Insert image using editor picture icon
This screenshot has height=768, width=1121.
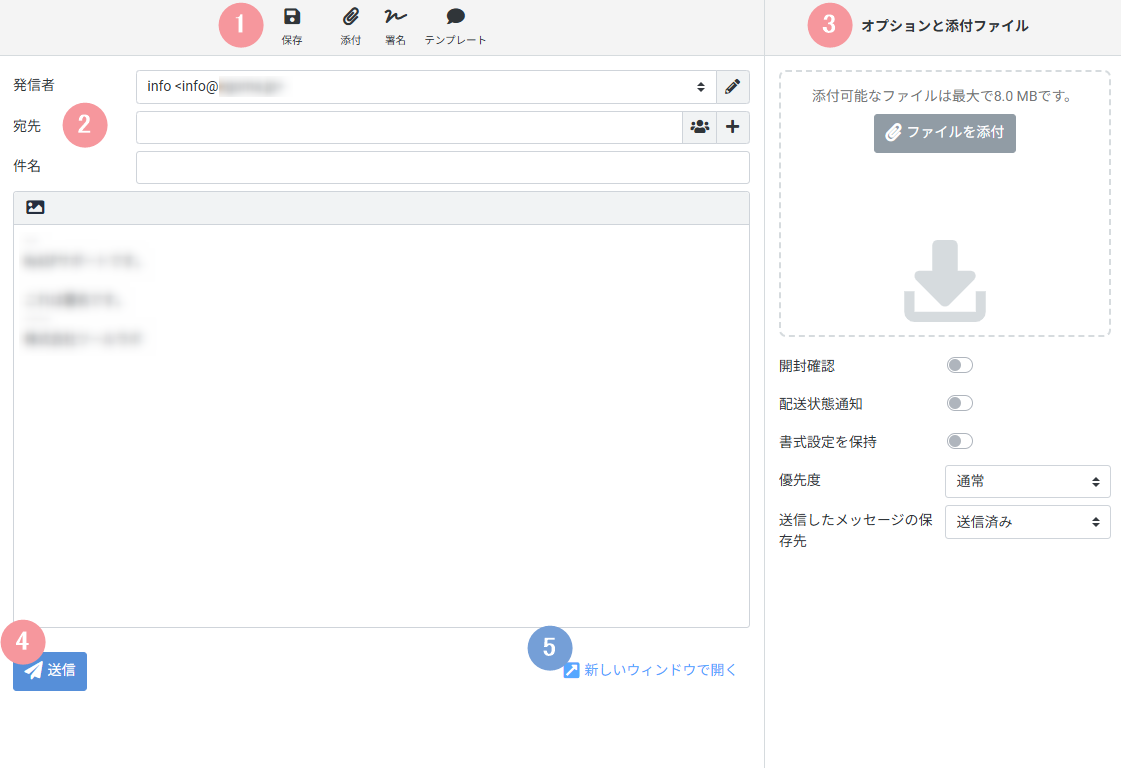tap(35, 207)
